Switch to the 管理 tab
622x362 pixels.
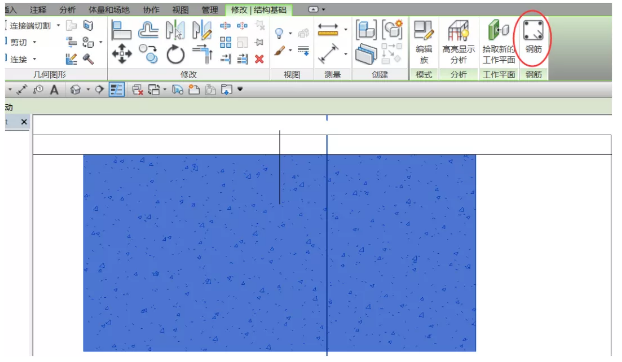tap(209, 10)
